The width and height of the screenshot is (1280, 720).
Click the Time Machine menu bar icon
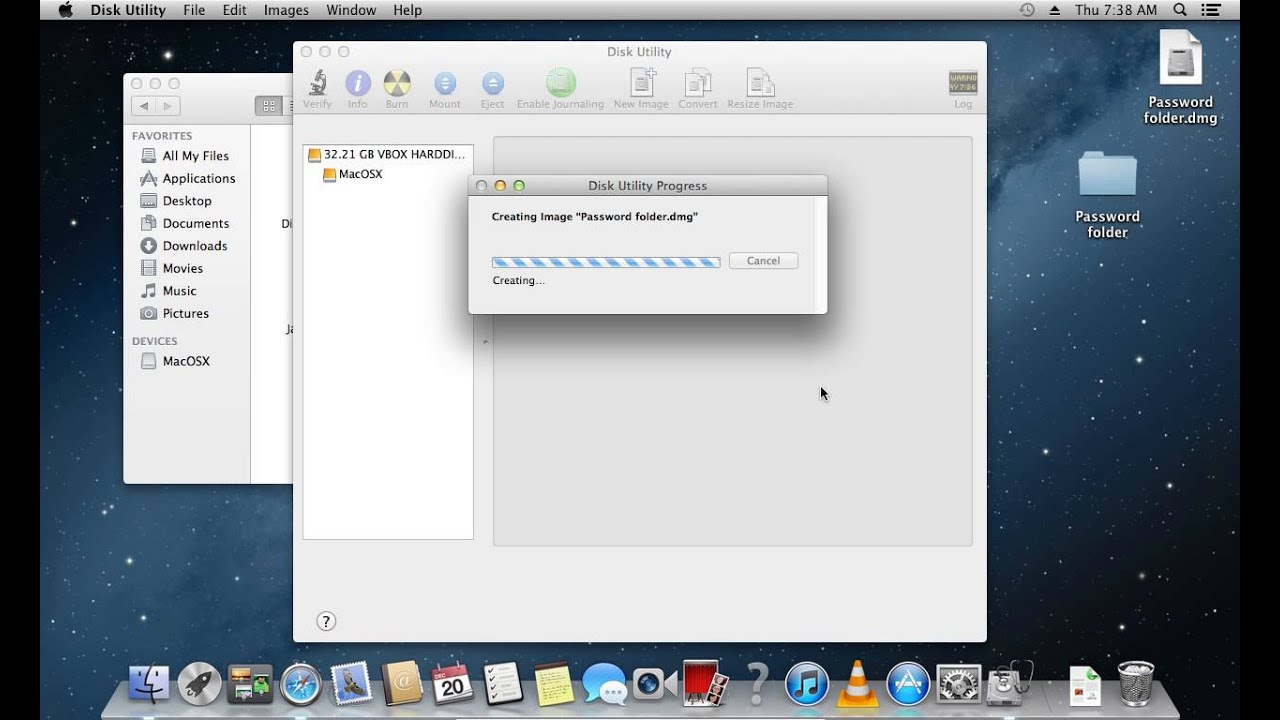(1027, 10)
